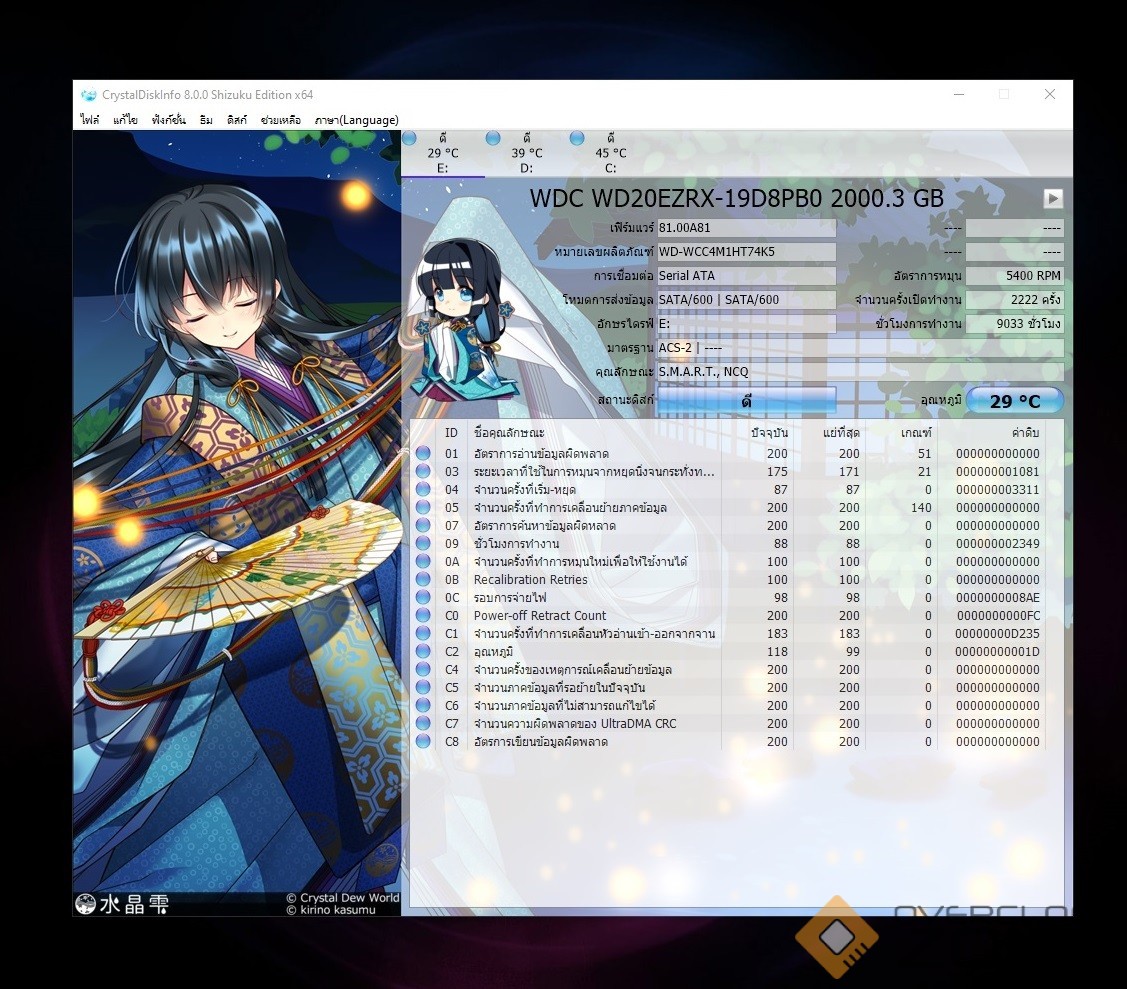1127x989 pixels.
Task: Click the ดี health status button
Action: 746,401
